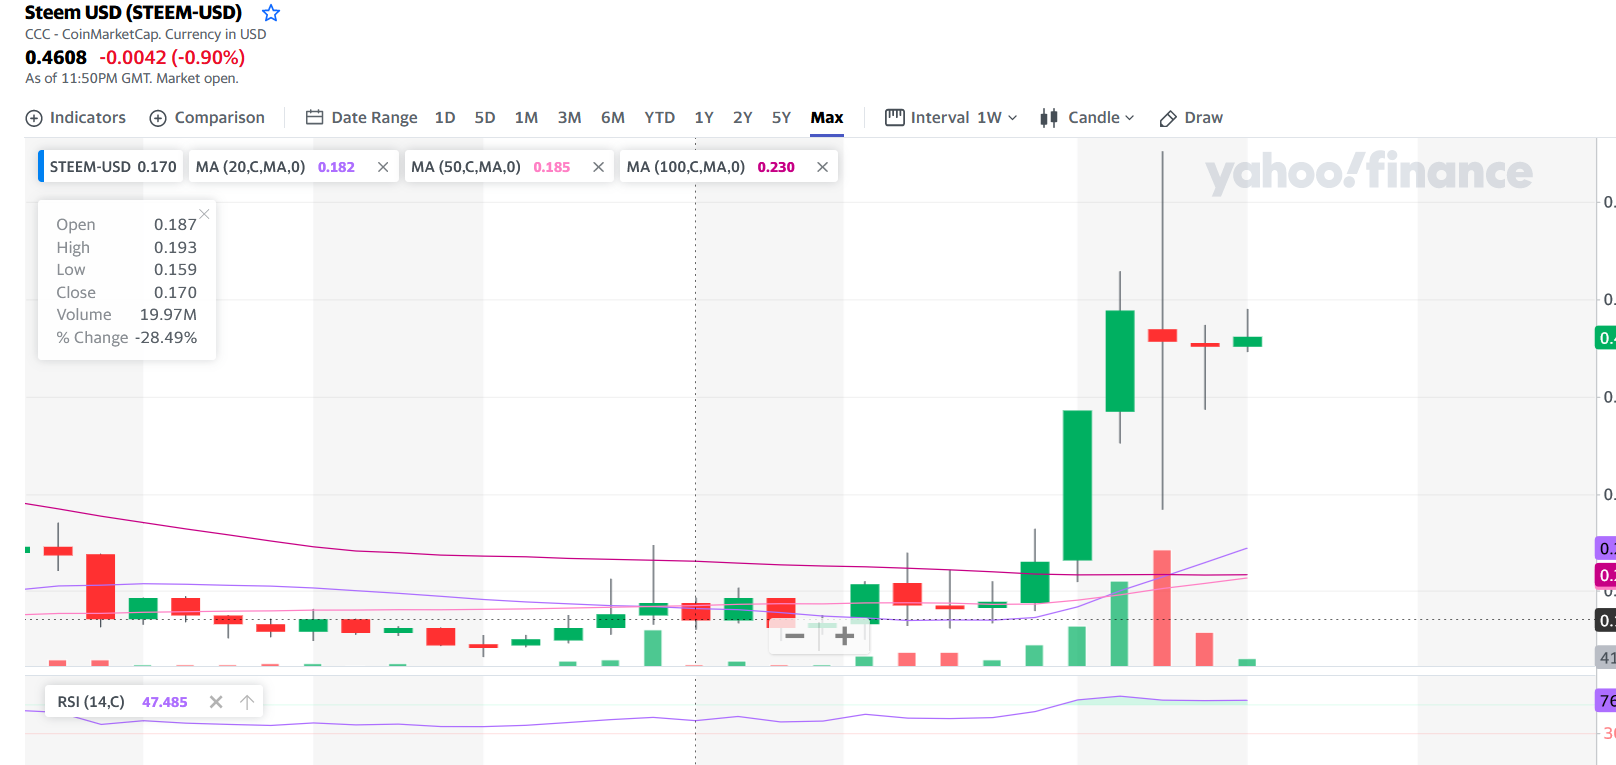Click the Open 0.187 value

pos(175,225)
